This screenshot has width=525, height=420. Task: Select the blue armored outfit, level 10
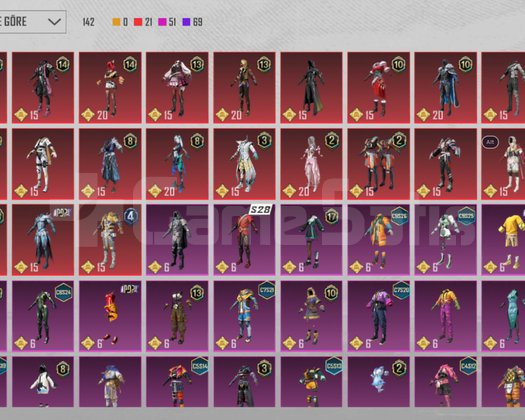point(446,88)
